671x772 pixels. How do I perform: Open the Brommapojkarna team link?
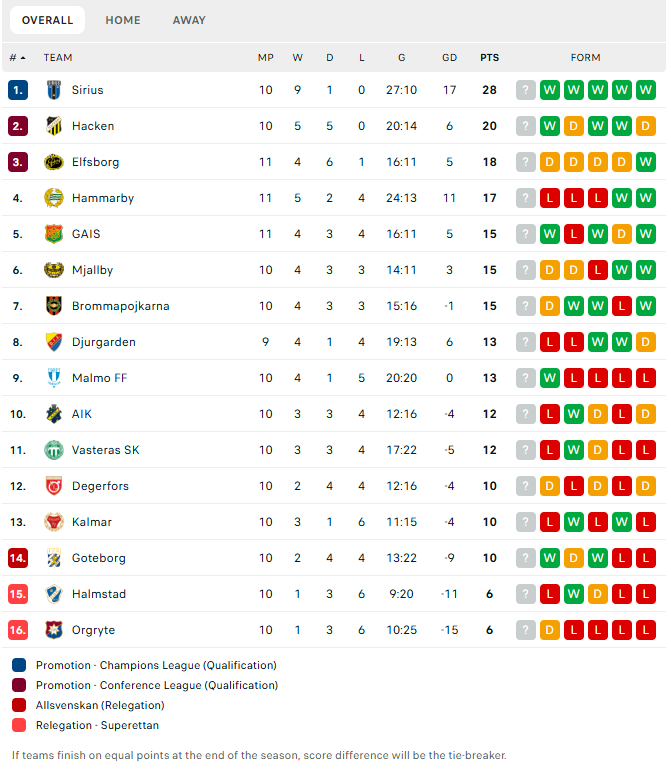pos(121,306)
